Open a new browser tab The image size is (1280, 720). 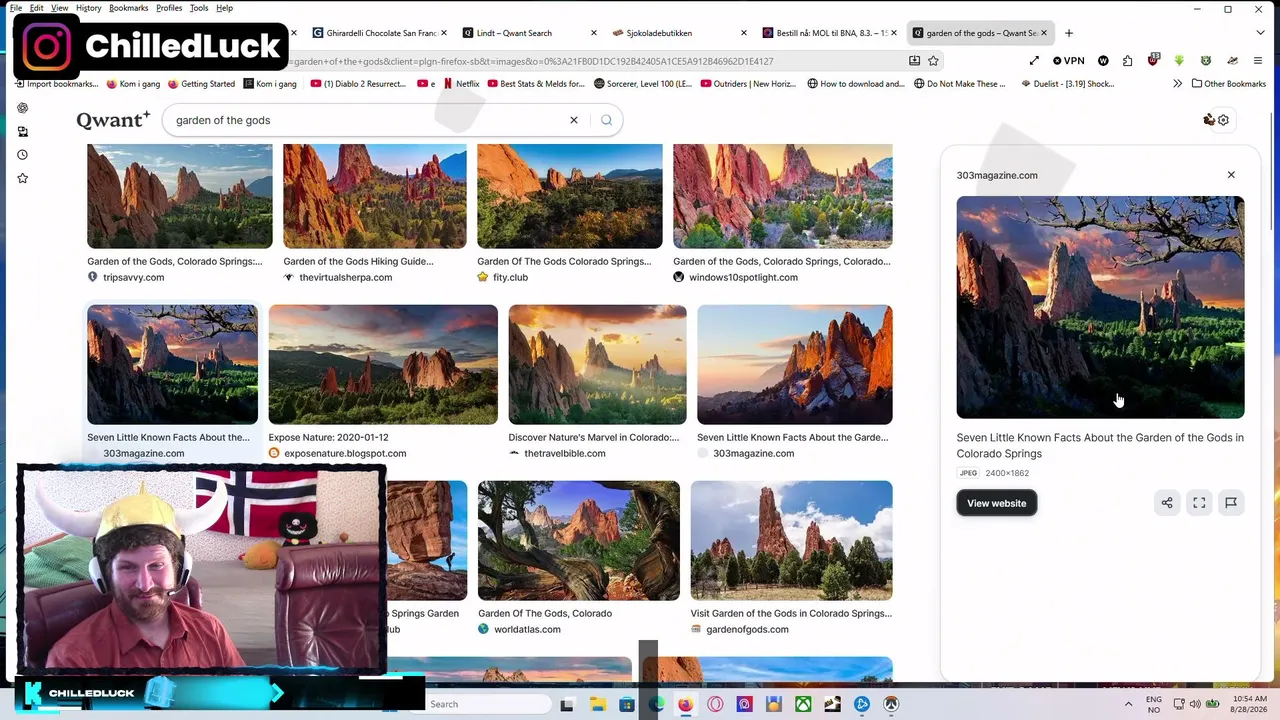[x=1069, y=33]
